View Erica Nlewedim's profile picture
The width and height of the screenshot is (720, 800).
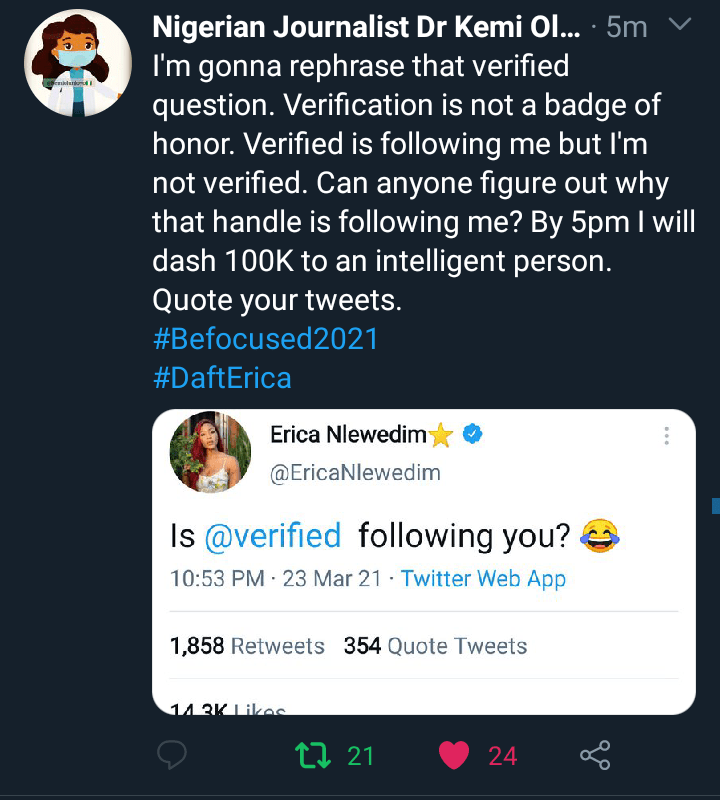point(211,453)
